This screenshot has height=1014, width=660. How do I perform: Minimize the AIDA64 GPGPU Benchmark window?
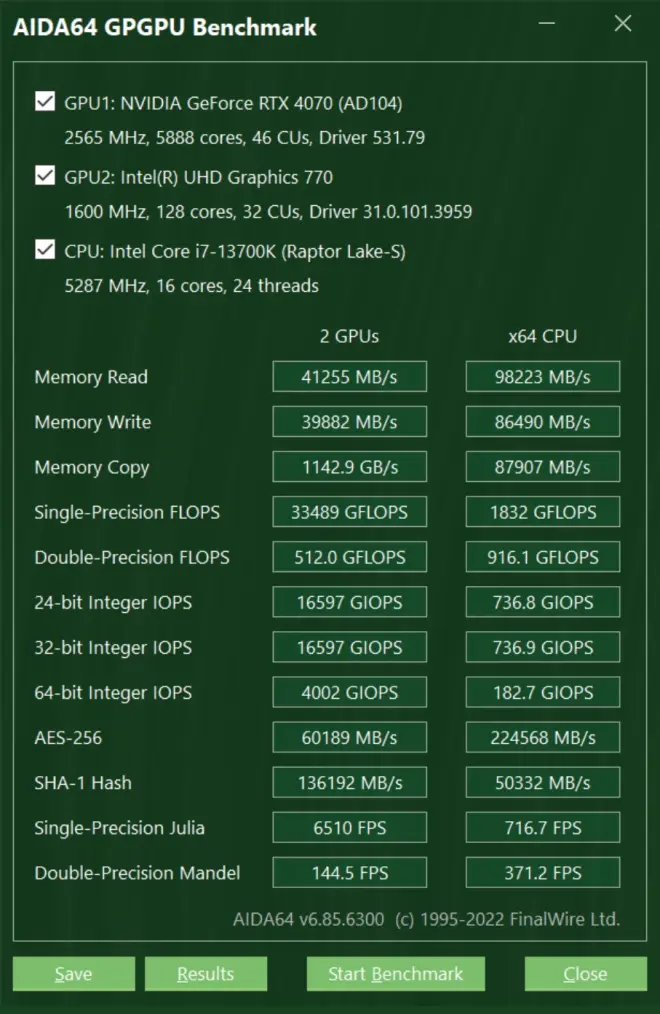(x=547, y=25)
